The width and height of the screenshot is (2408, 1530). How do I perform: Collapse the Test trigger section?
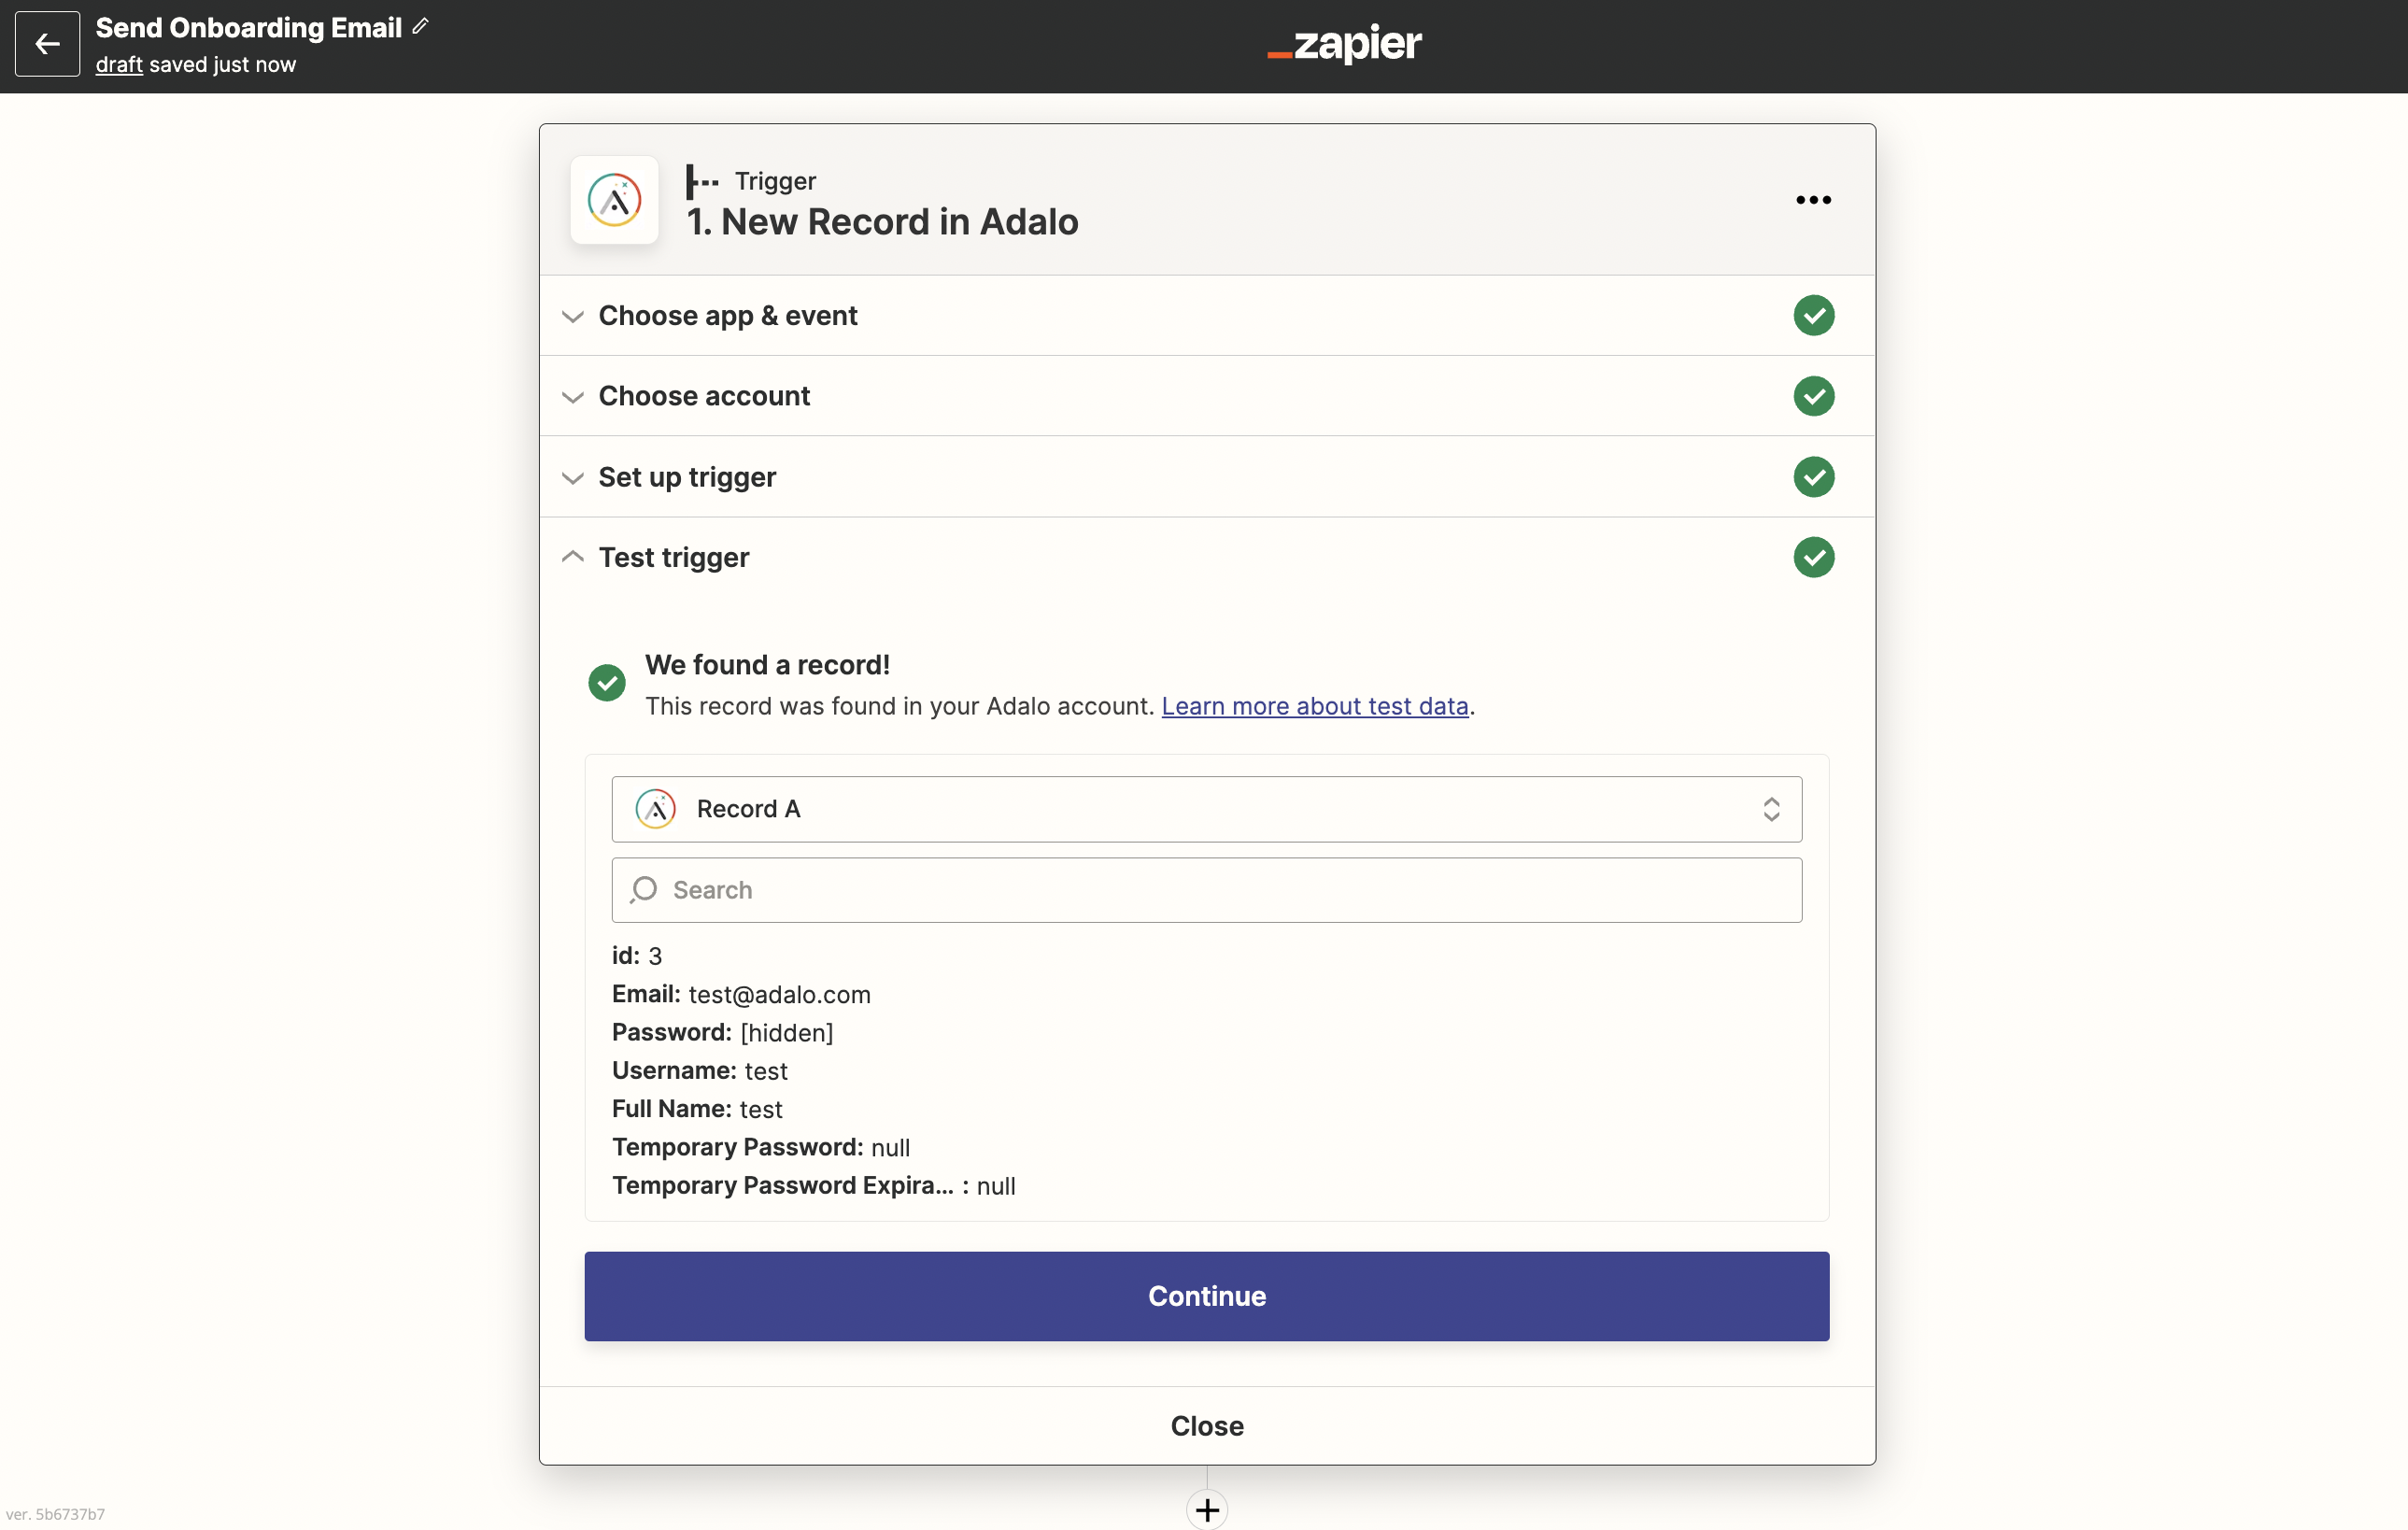(x=673, y=557)
